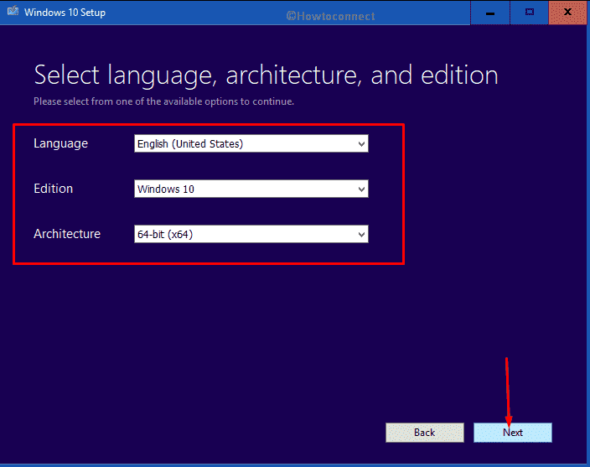Image resolution: width=590 pixels, height=467 pixels.
Task: Click the Windows 10 Setup title icon
Action: [13, 11]
